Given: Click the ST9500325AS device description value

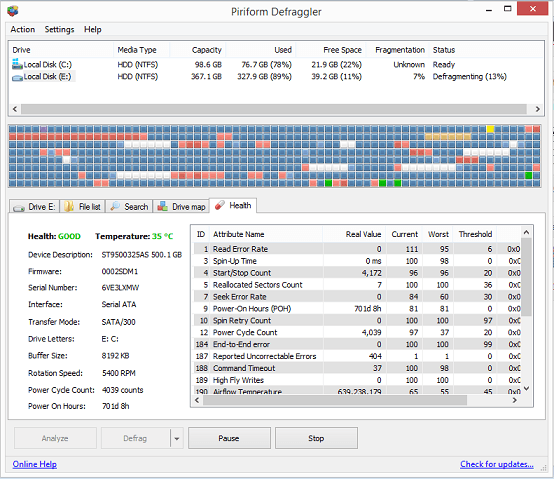Looking at the screenshot, I should tap(142, 255).
